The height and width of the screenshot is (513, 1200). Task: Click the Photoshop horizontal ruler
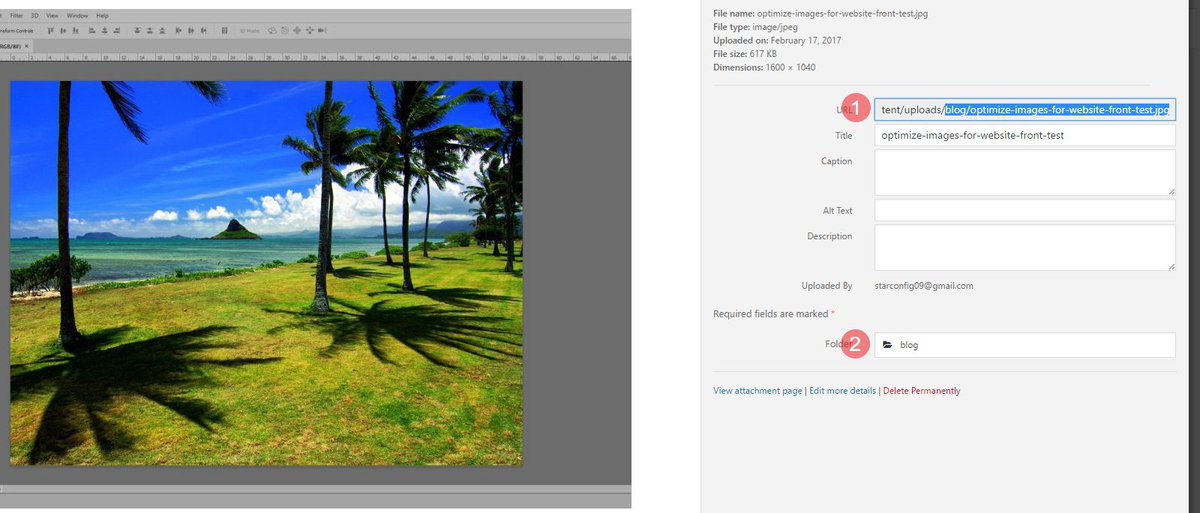pos(315,57)
